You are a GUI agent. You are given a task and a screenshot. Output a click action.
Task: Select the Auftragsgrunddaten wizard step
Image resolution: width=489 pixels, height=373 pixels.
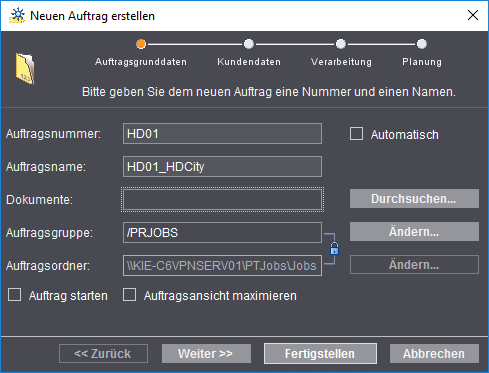(141, 62)
